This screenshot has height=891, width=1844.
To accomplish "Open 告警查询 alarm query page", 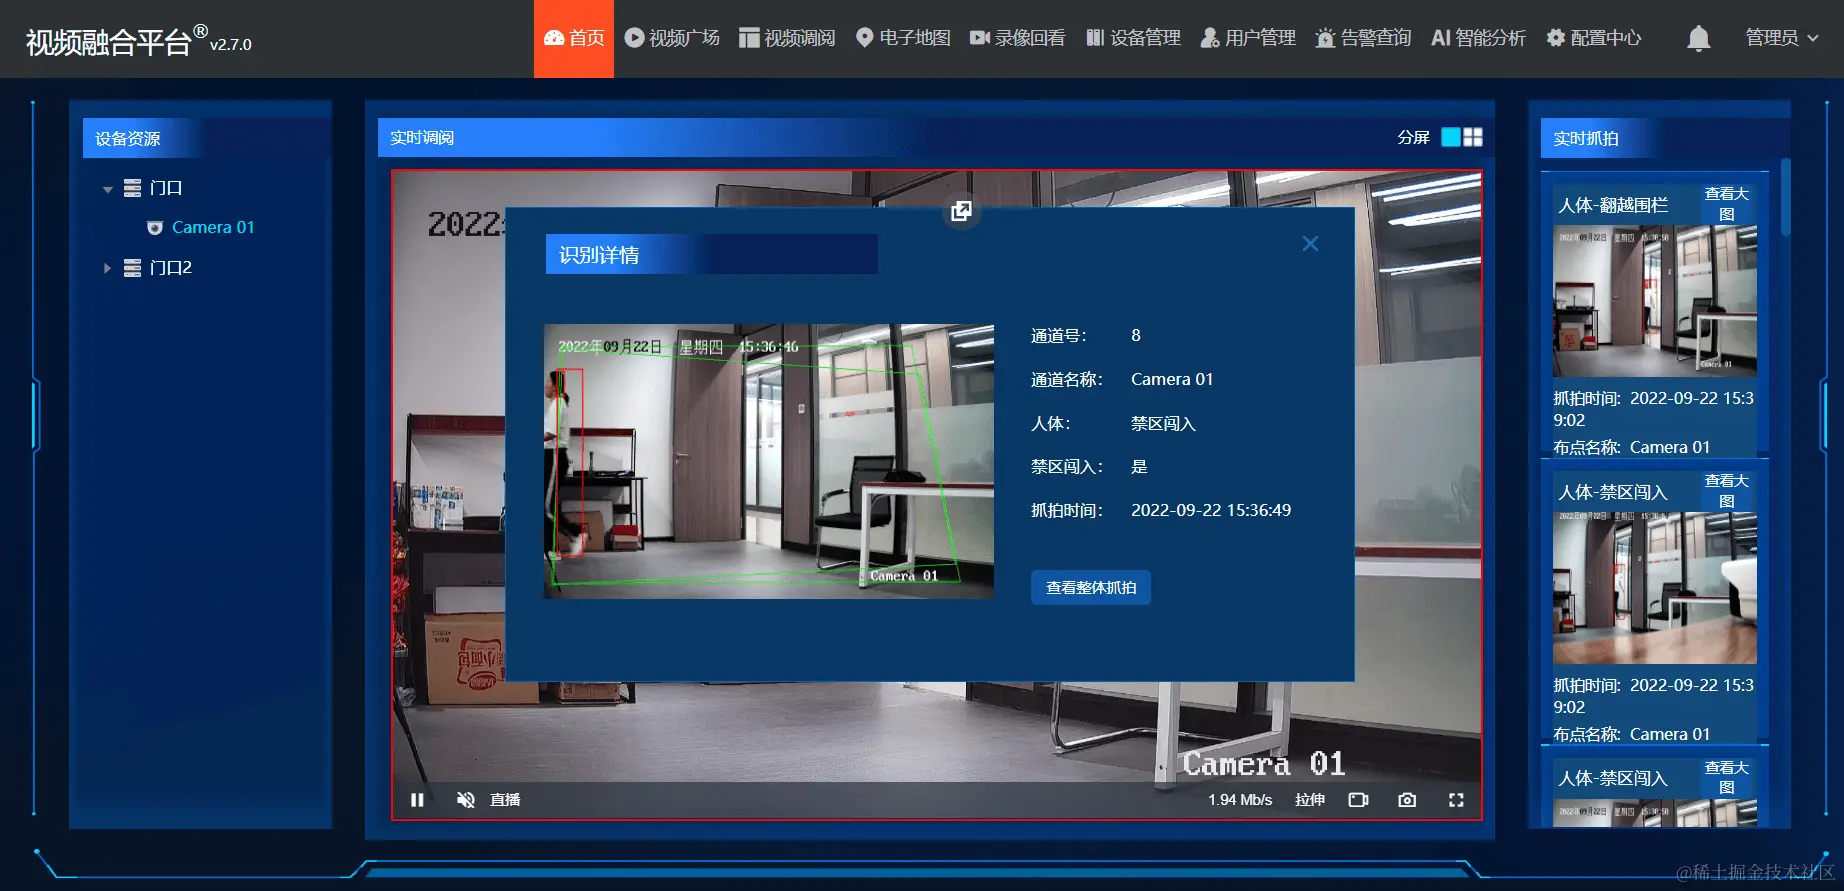I will click(x=1363, y=38).
